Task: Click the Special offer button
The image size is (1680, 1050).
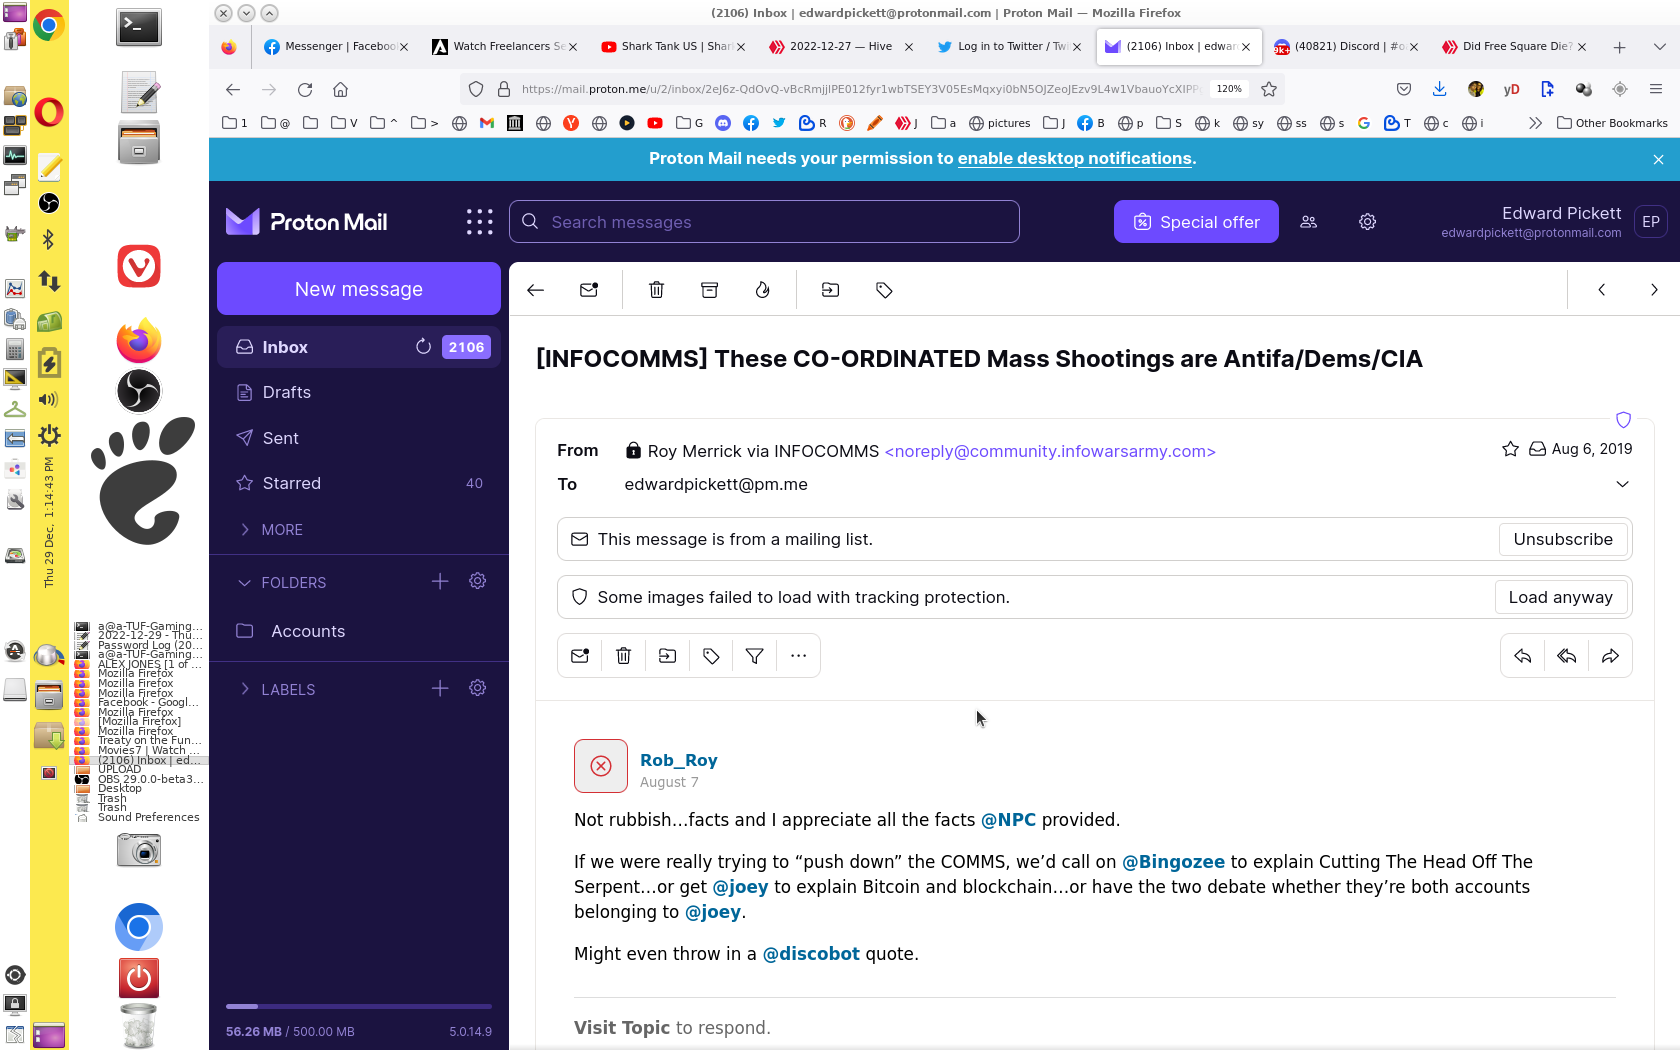Action: [x=1196, y=222]
